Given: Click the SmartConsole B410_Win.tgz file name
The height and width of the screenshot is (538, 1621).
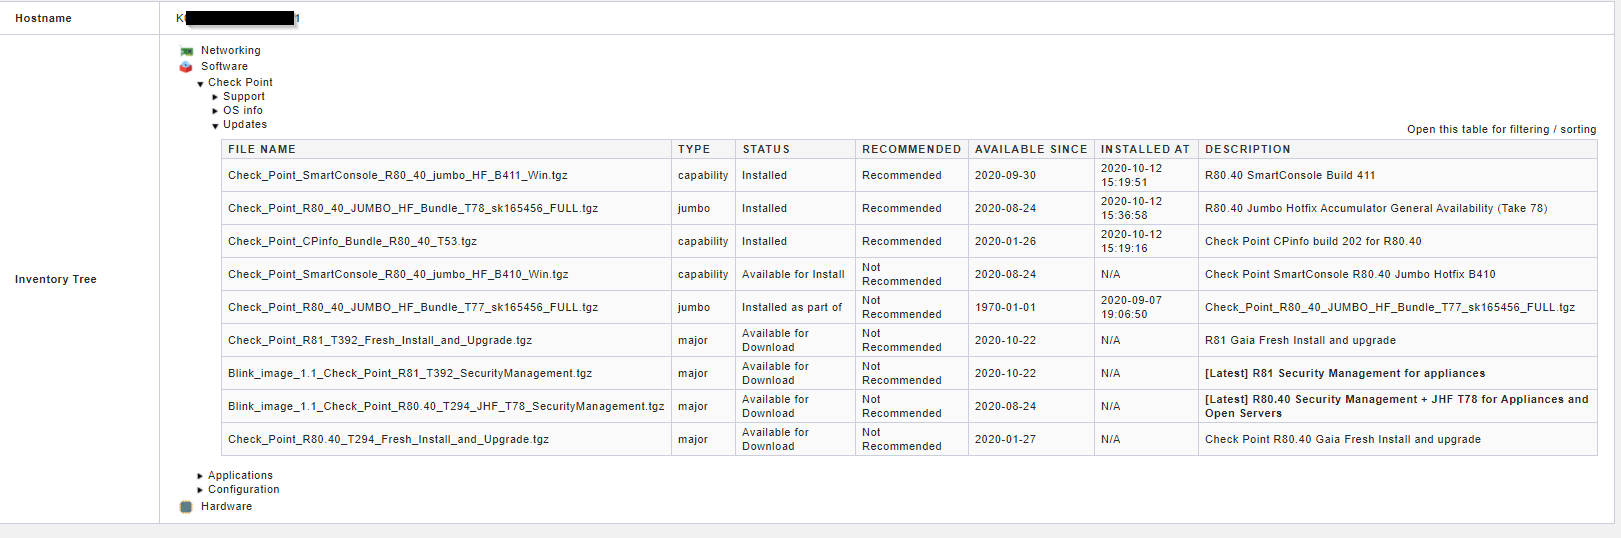Looking at the screenshot, I should pos(398,274).
